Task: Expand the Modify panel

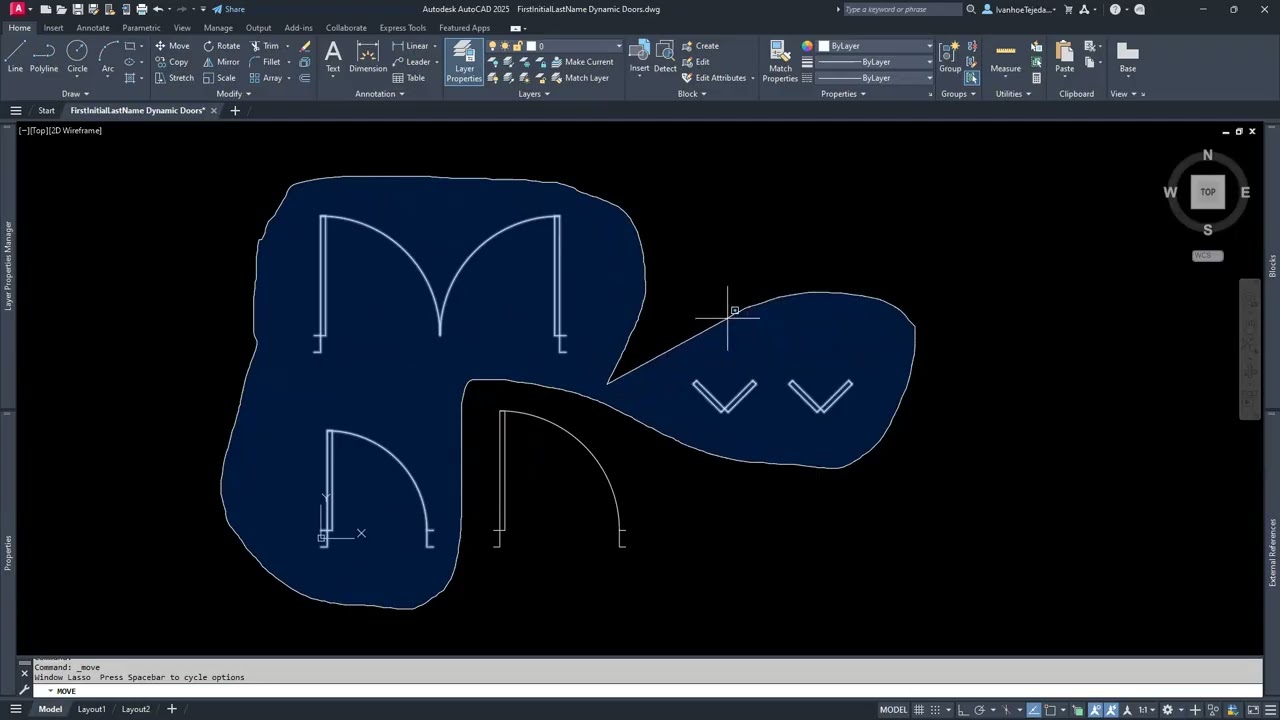Action: tap(234, 94)
